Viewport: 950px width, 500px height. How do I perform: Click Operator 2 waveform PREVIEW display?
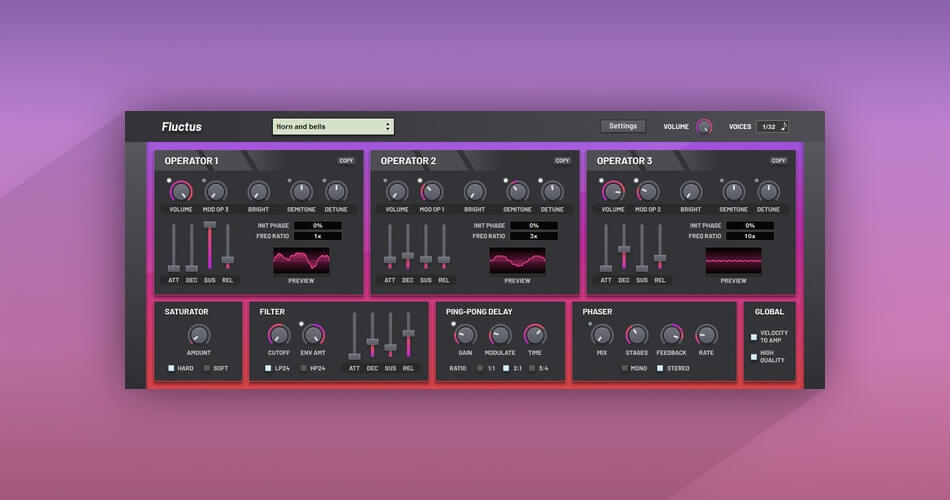point(517,261)
